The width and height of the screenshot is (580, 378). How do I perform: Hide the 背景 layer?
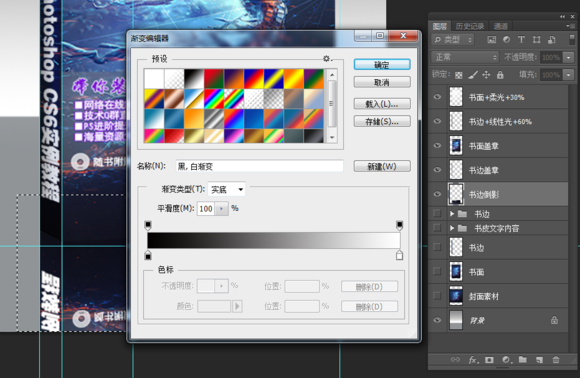click(x=437, y=320)
